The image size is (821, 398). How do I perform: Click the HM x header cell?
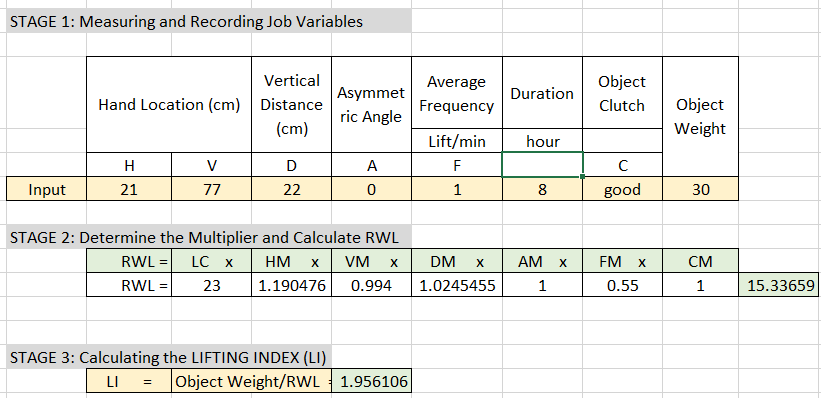tap(291, 261)
